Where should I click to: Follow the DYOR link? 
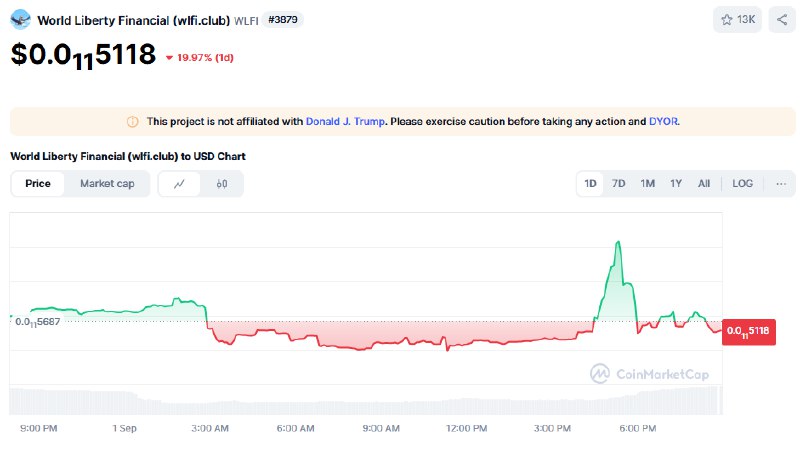click(x=663, y=121)
